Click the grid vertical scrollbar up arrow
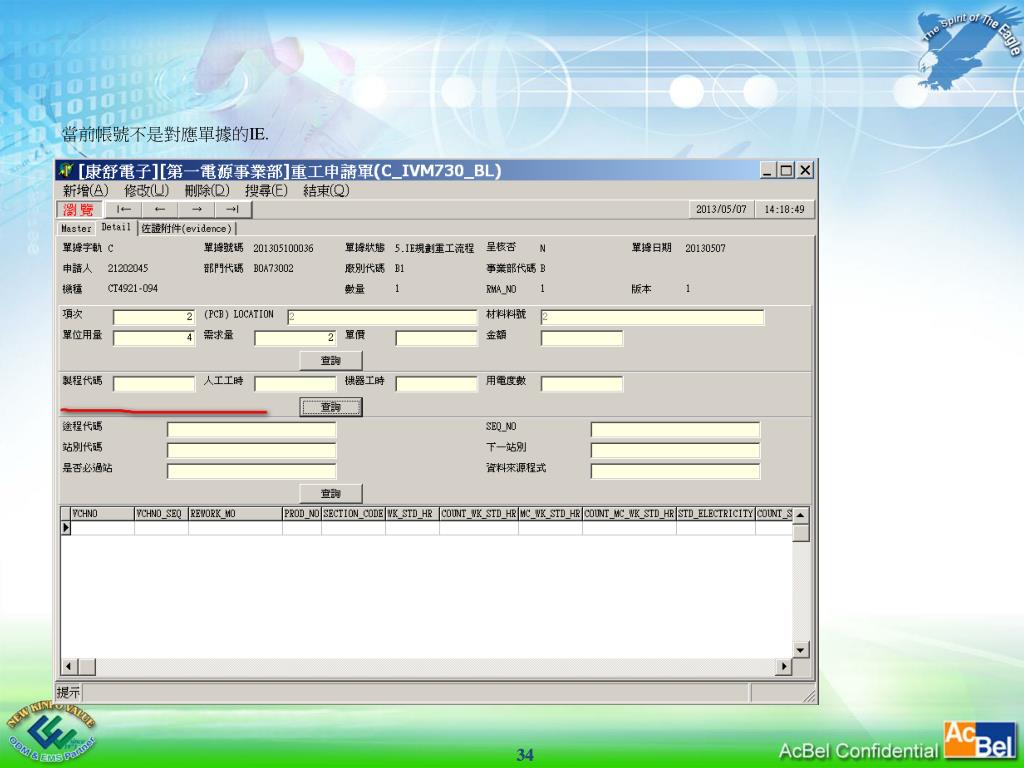This screenshot has height=768, width=1024. coord(801,515)
